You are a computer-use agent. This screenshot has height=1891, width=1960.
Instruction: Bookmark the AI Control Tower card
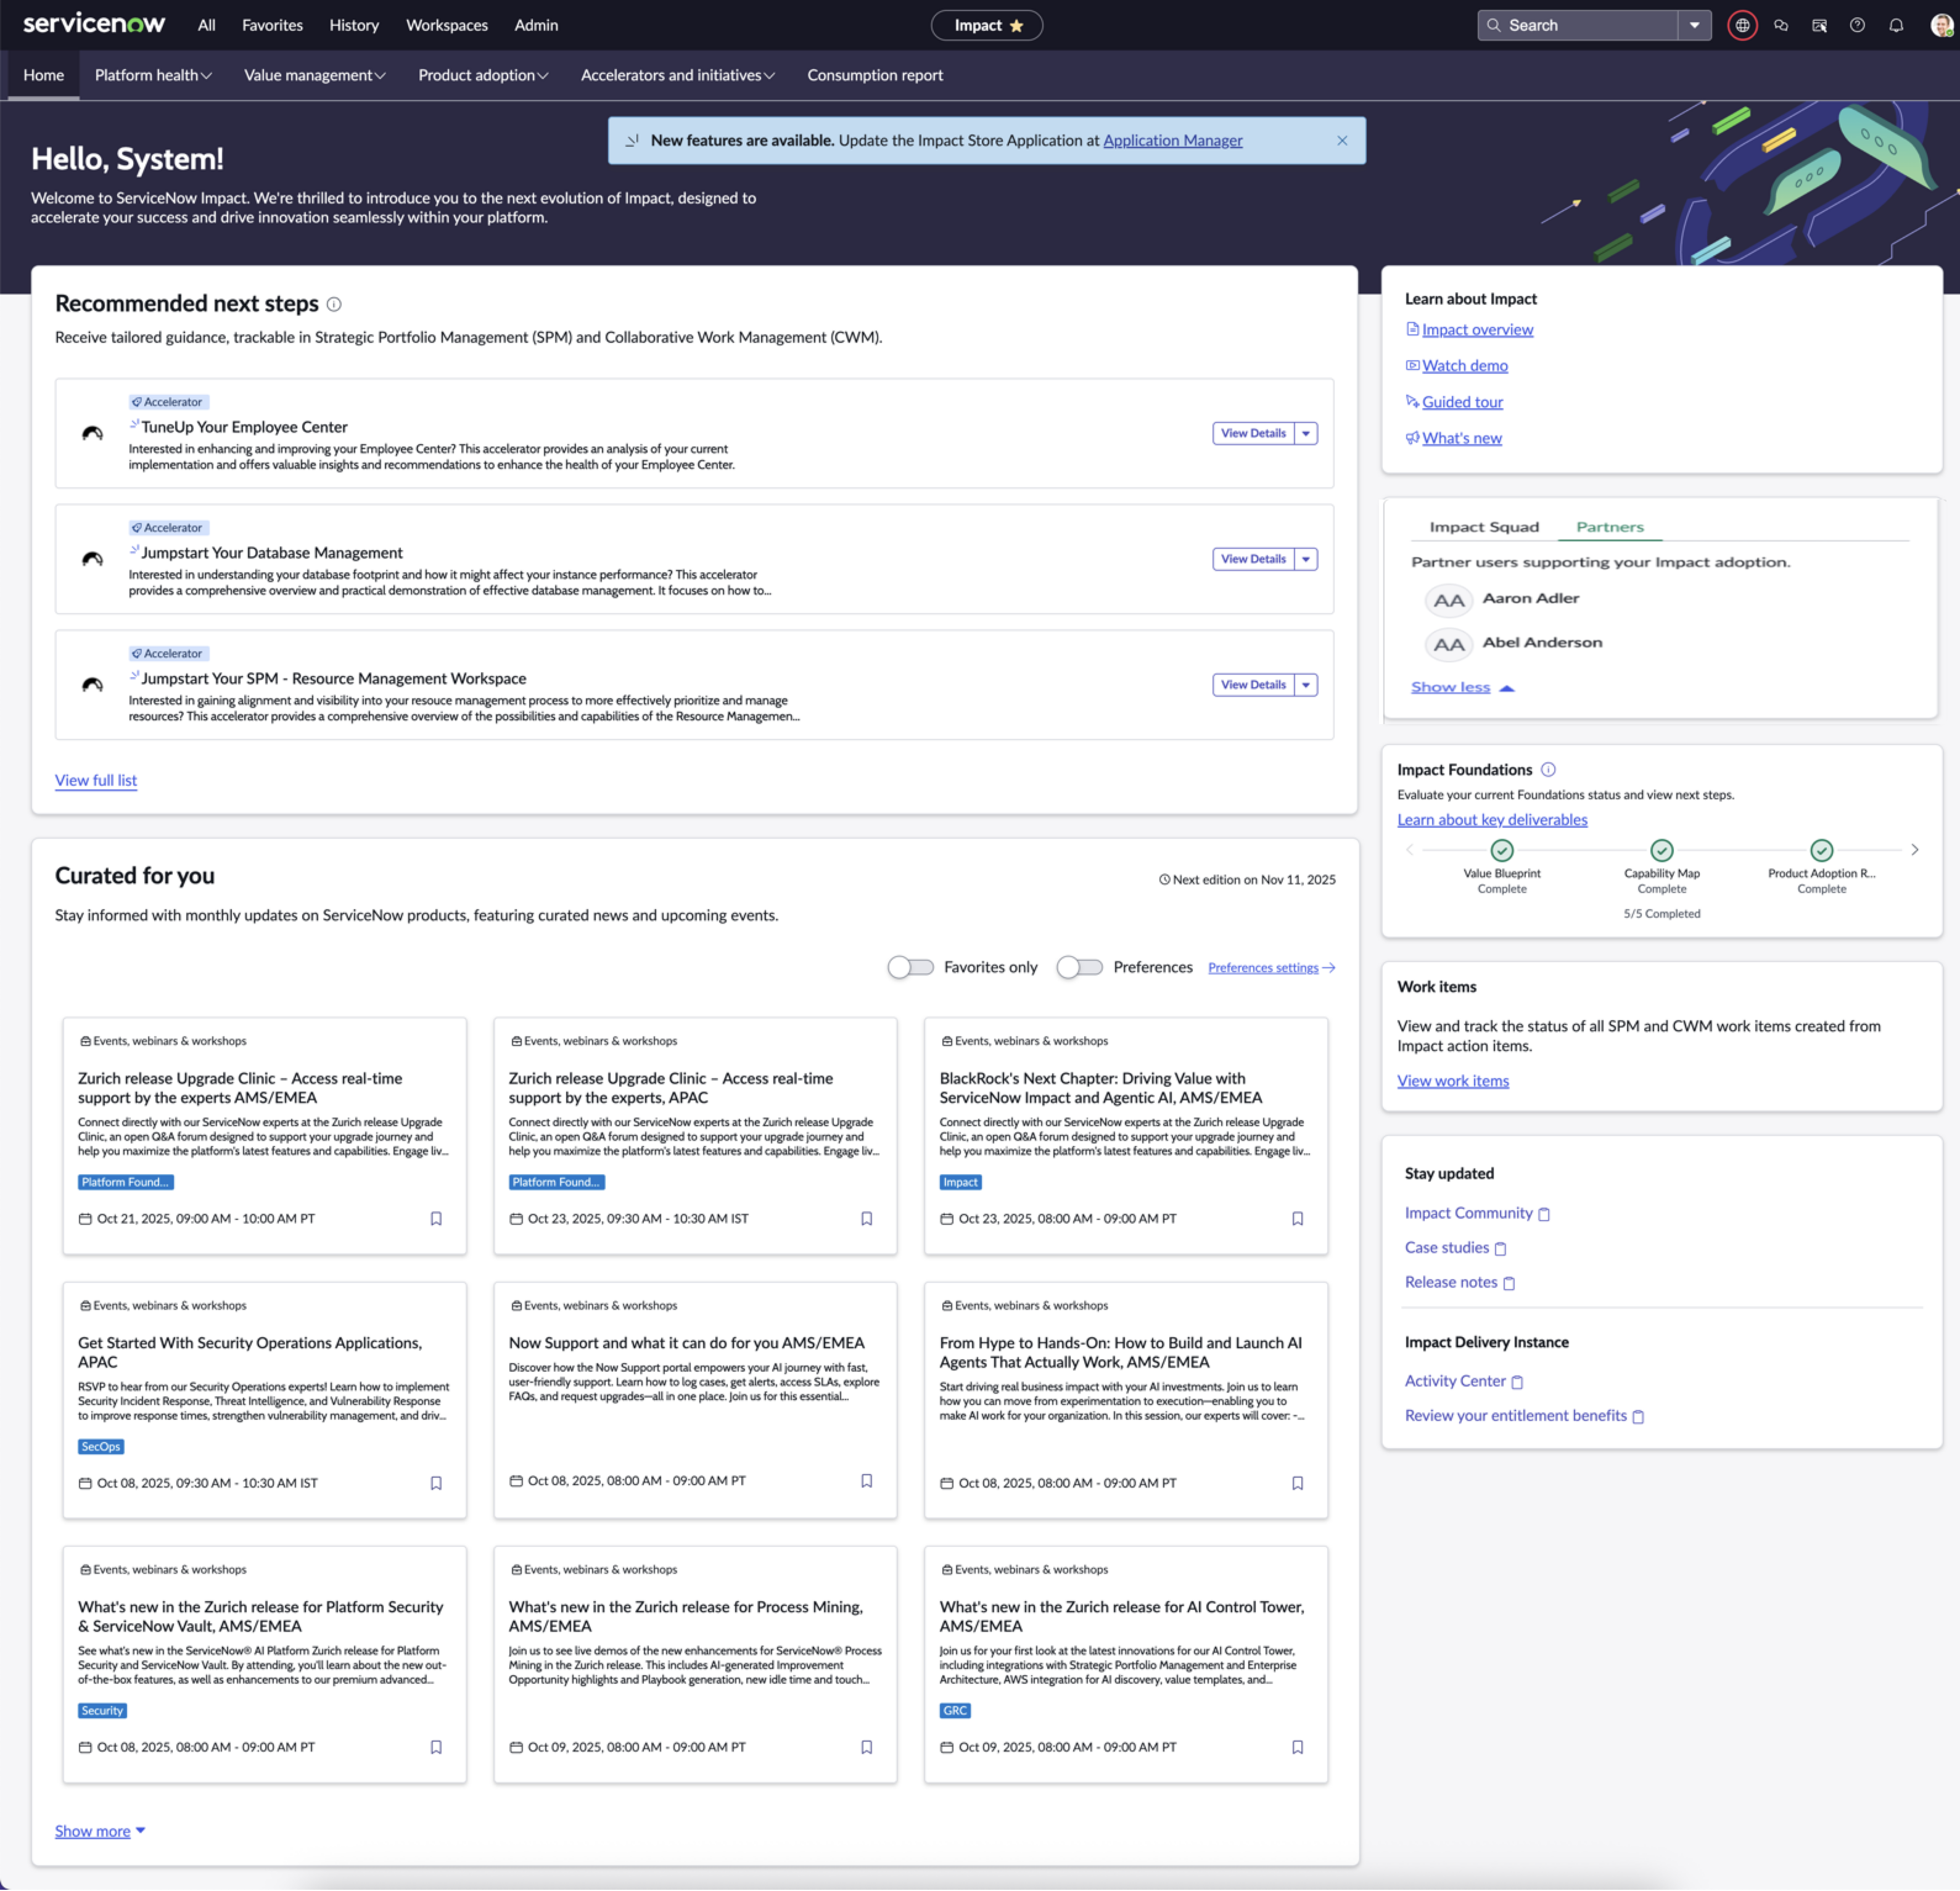click(x=1297, y=1747)
